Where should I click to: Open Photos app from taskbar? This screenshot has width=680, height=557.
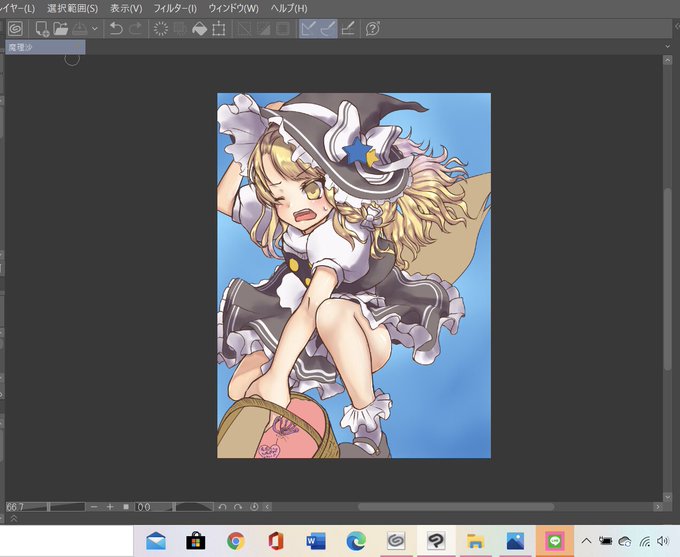[515, 541]
